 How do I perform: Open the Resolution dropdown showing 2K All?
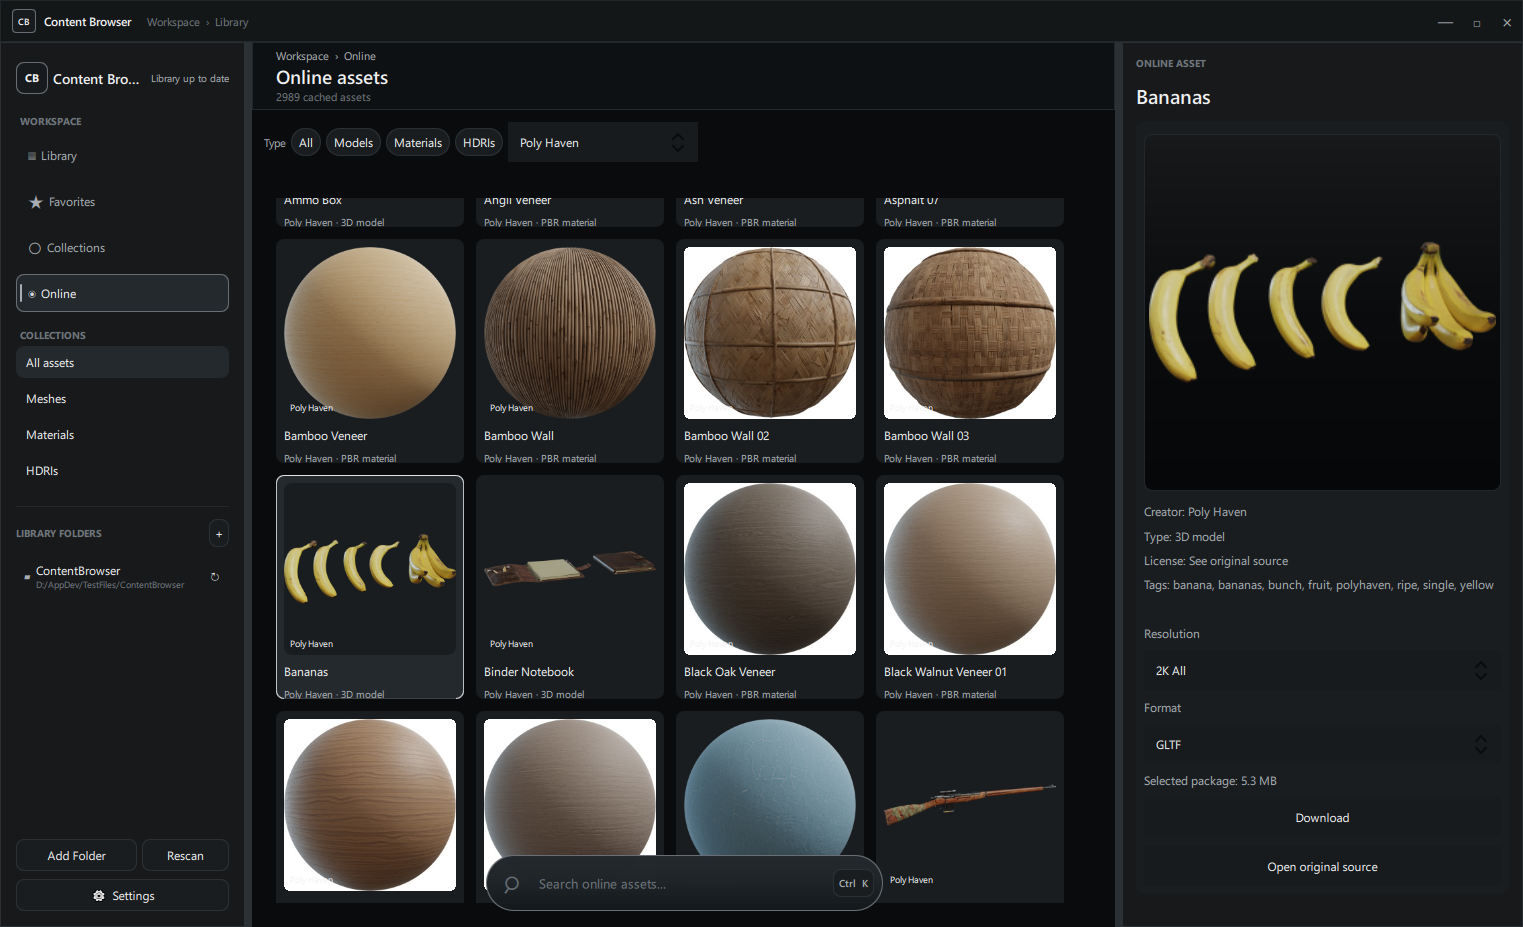1322,671
